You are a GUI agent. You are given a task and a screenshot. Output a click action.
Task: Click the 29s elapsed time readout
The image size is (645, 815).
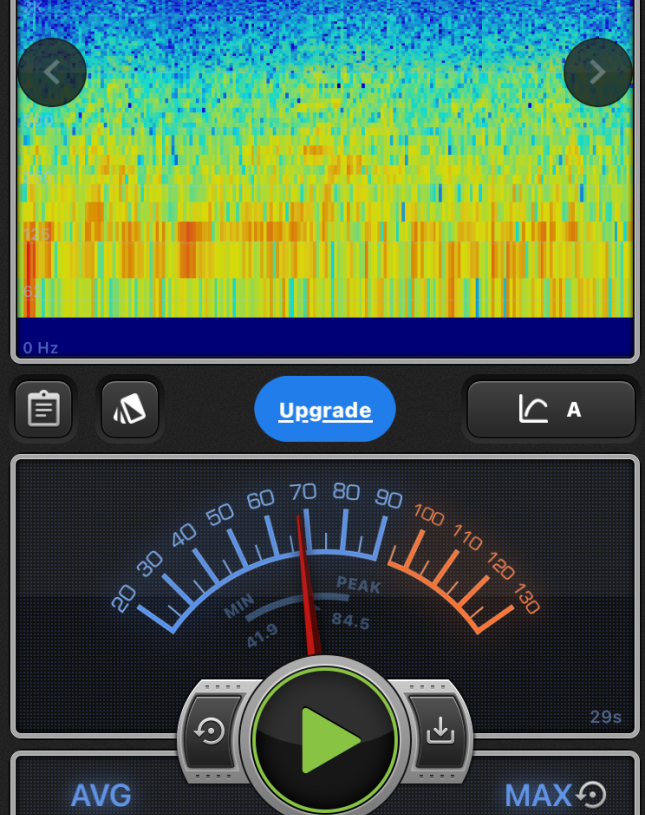tap(605, 717)
